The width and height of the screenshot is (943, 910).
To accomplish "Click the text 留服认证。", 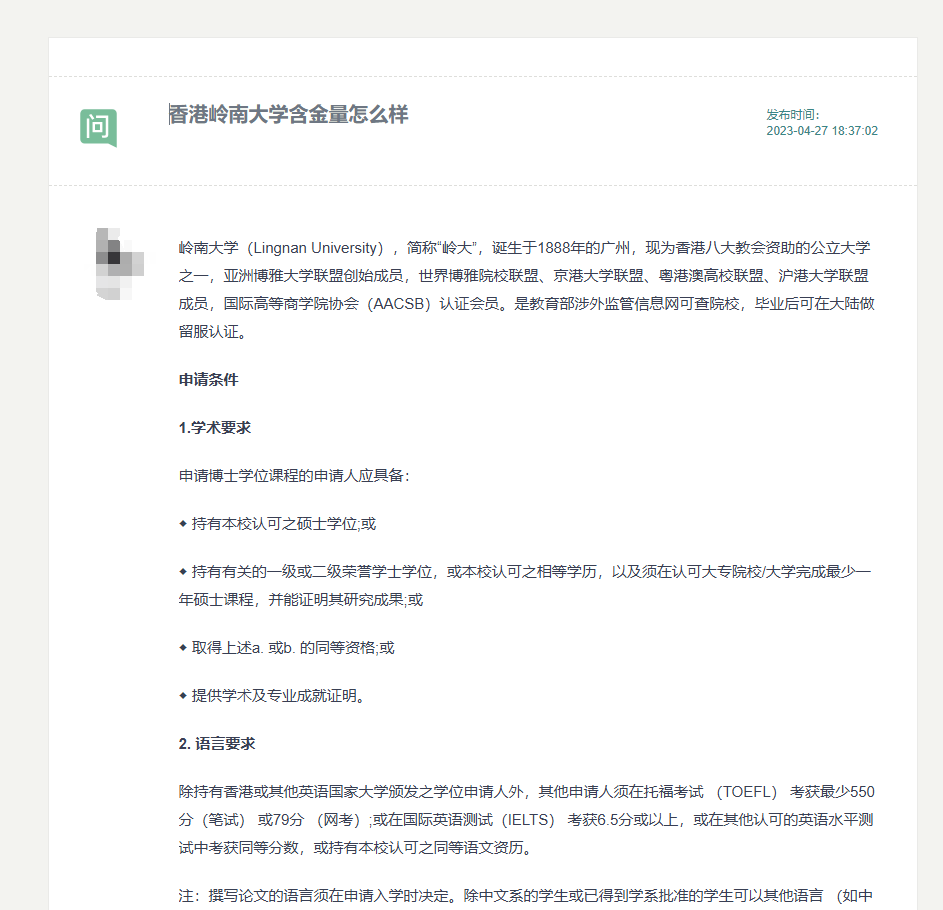I will pos(213,332).
